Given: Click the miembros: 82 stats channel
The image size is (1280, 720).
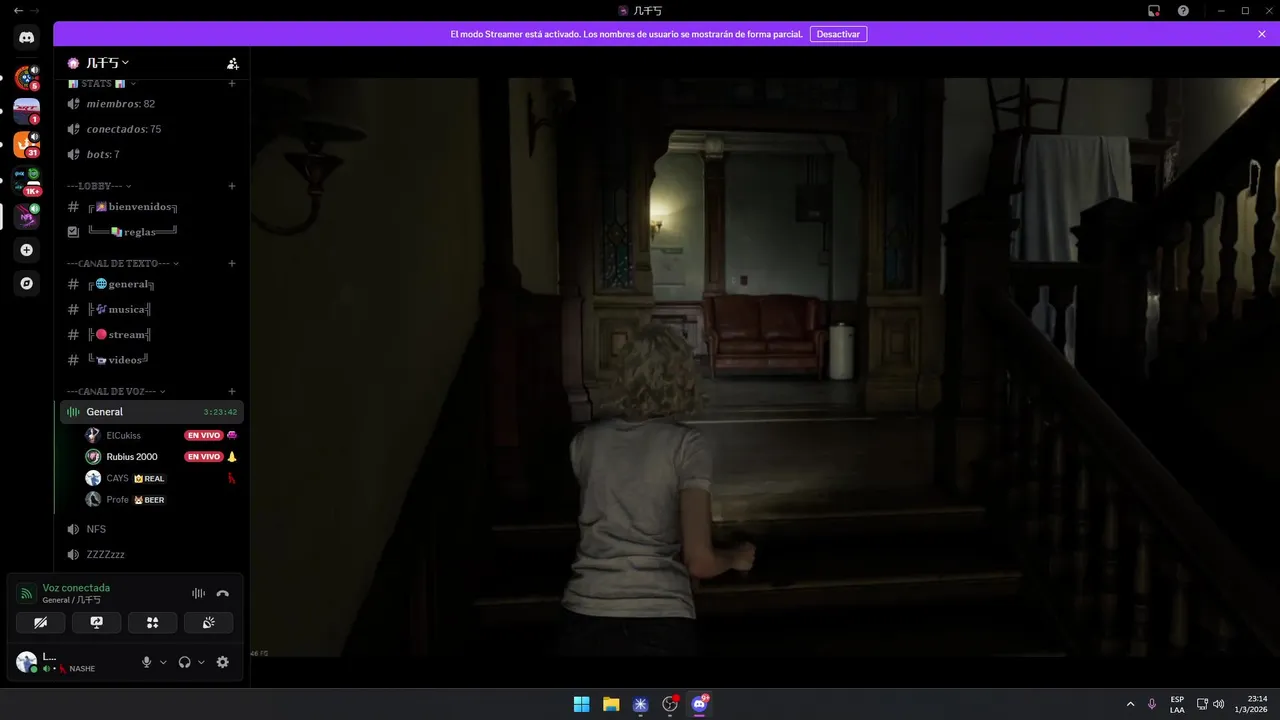Looking at the screenshot, I should [x=152, y=104].
